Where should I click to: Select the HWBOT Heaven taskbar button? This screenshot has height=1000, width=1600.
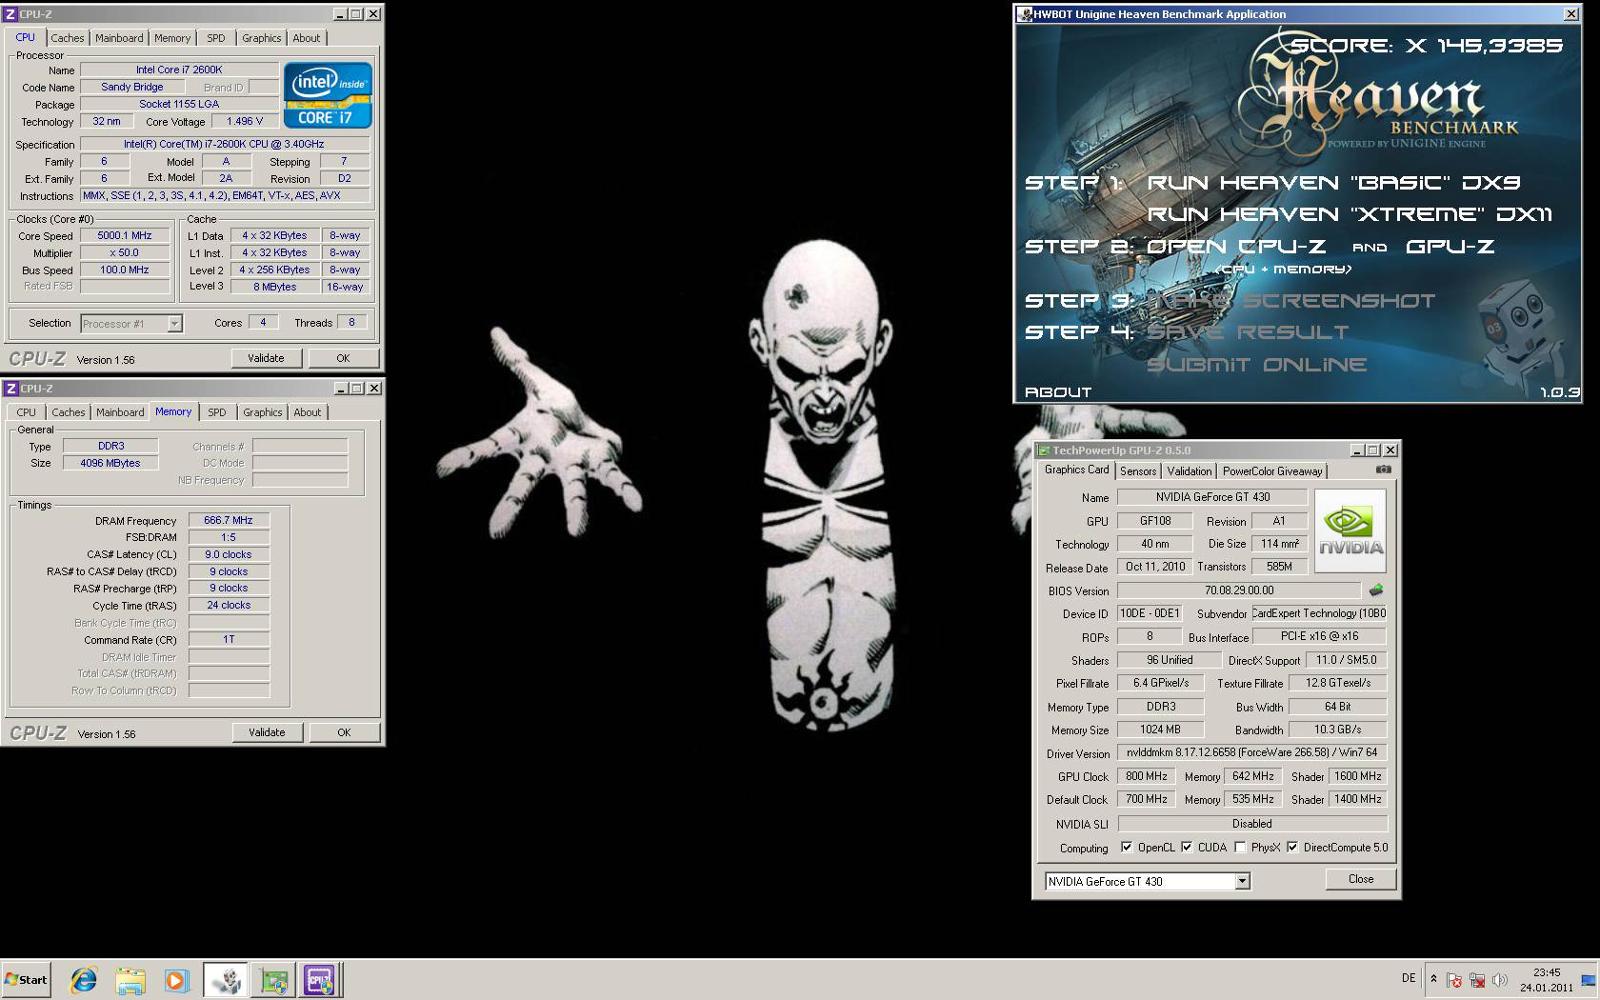click(226, 980)
